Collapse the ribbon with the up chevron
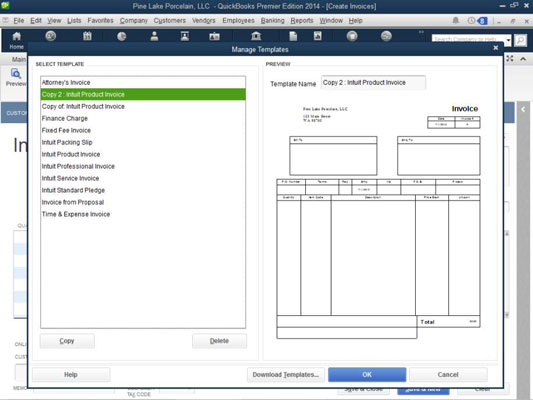Screen dimensions: 533x400 point(523,59)
